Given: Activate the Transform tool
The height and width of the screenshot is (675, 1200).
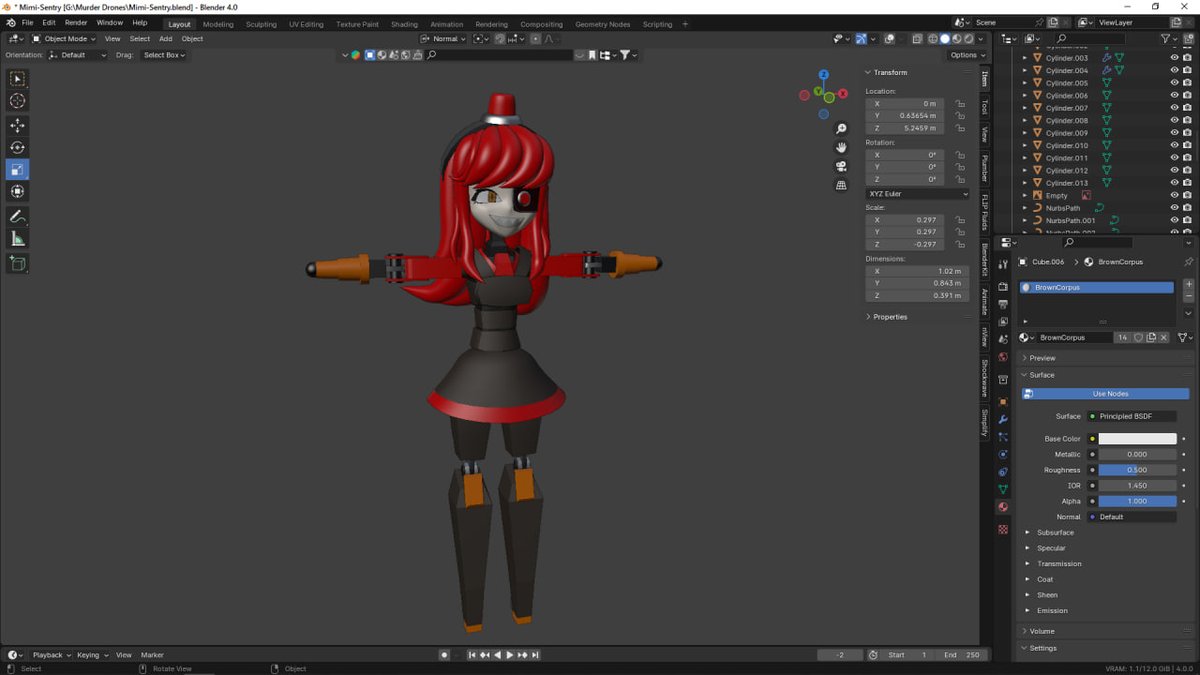Looking at the screenshot, I should (x=18, y=191).
